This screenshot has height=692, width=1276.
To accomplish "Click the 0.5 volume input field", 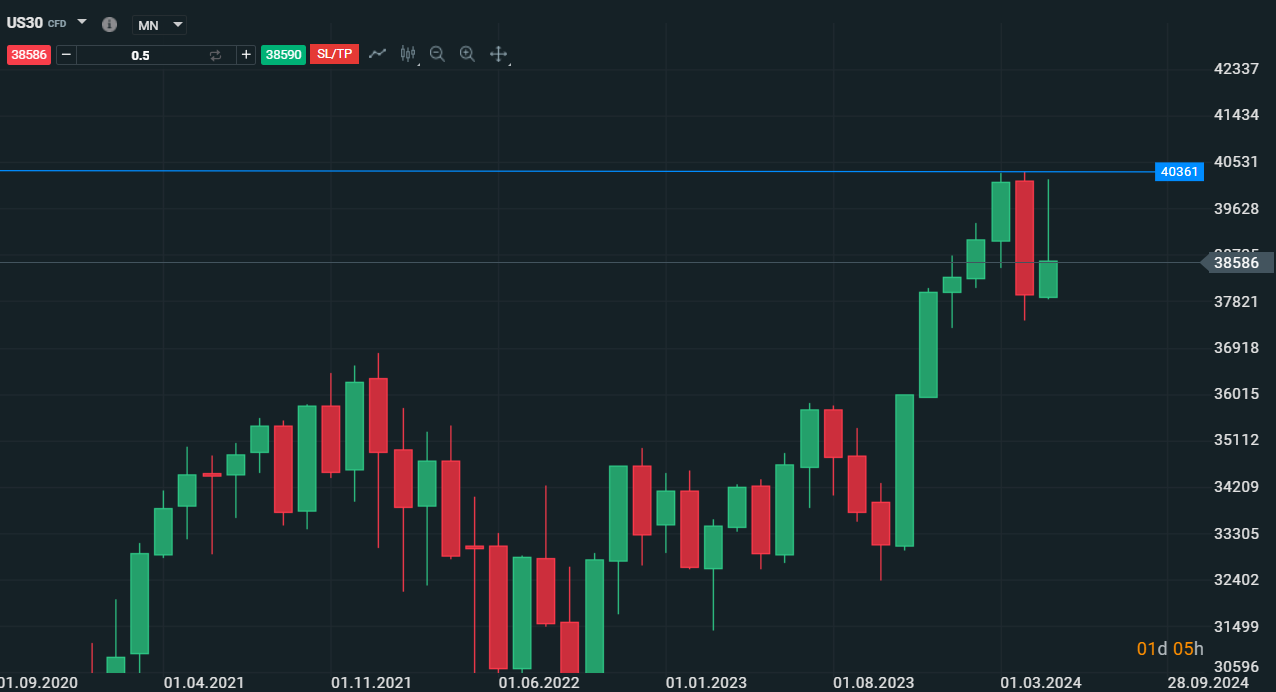I will click(140, 55).
